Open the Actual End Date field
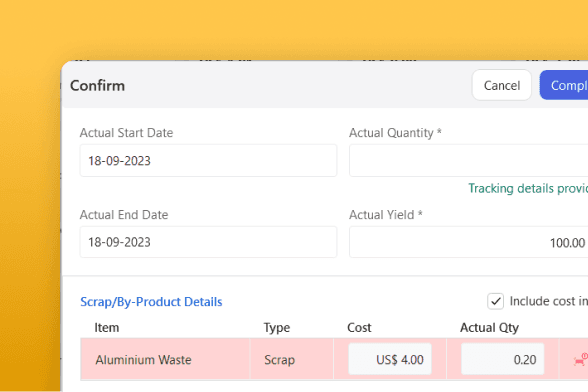Screen dimensions: 588x392 coord(208,242)
